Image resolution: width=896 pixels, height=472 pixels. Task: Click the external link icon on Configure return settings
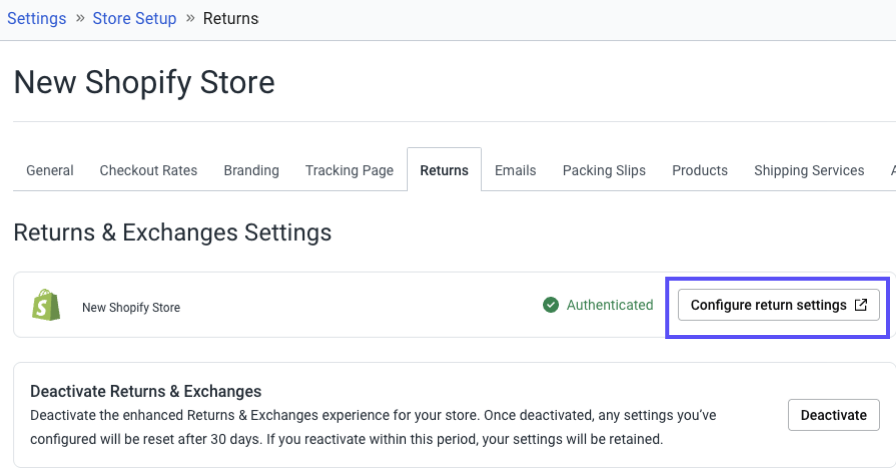[x=861, y=305]
